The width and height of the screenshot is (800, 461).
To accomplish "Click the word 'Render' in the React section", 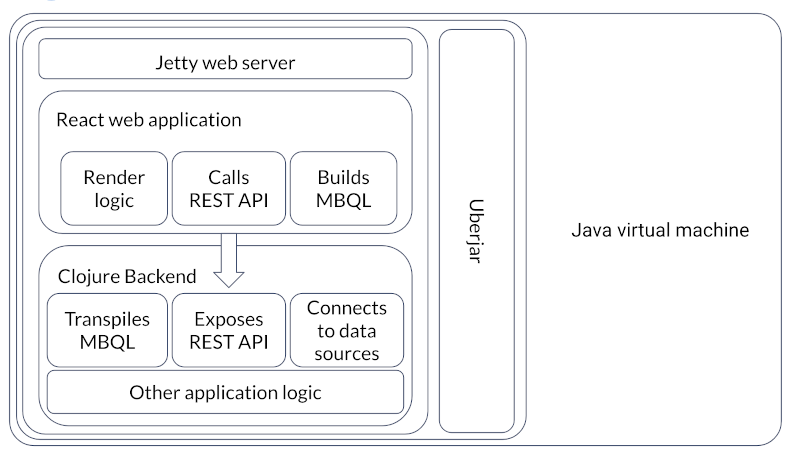I will (112, 177).
